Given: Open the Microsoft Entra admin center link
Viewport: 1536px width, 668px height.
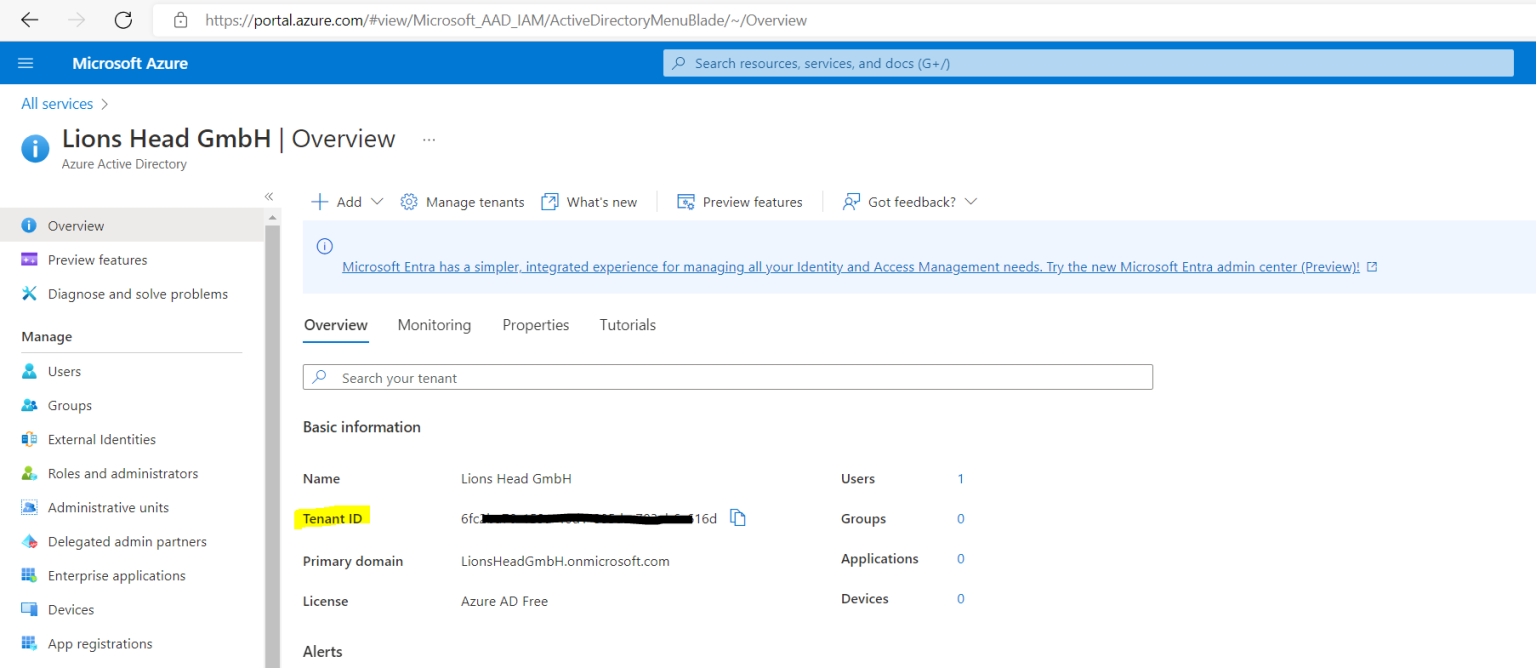Looking at the screenshot, I should tap(850, 266).
